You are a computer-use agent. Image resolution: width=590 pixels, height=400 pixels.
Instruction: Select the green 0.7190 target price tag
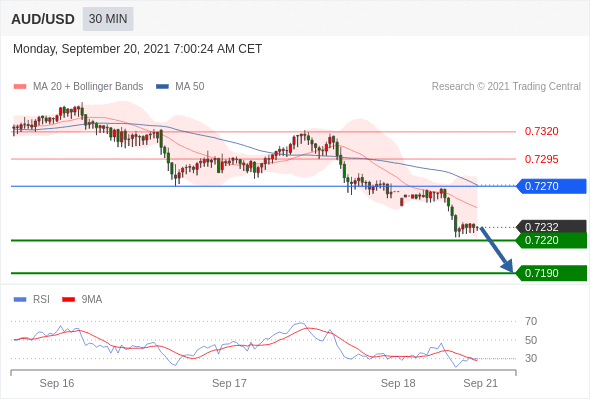click(x=552, y=273)
